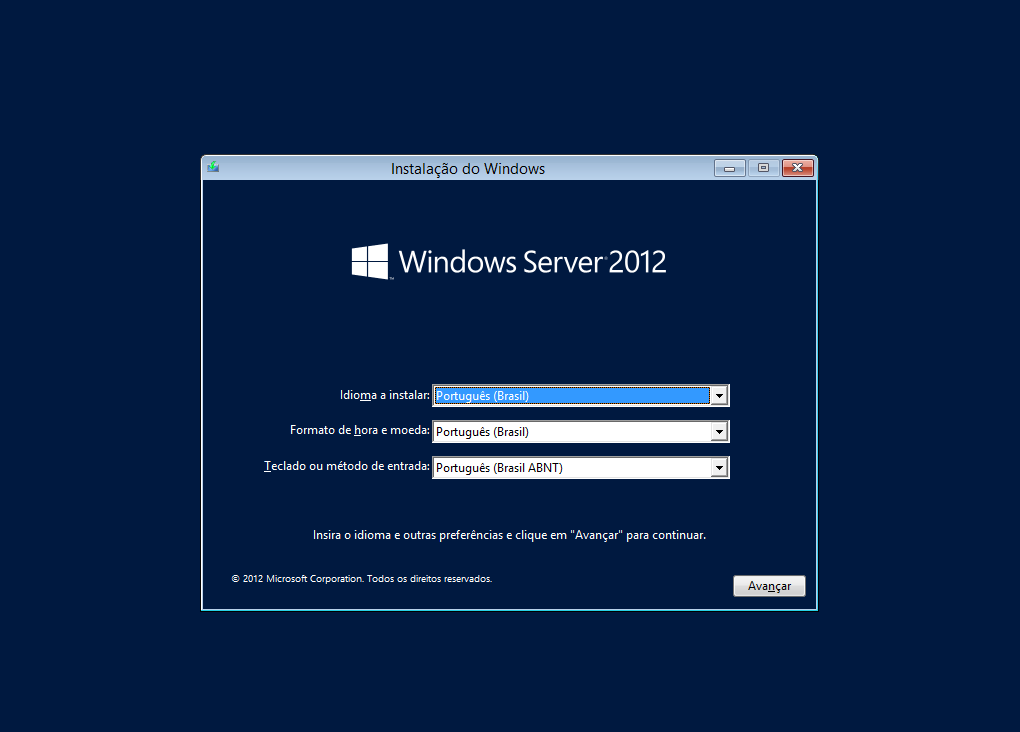Click the Avançar button

769,586
